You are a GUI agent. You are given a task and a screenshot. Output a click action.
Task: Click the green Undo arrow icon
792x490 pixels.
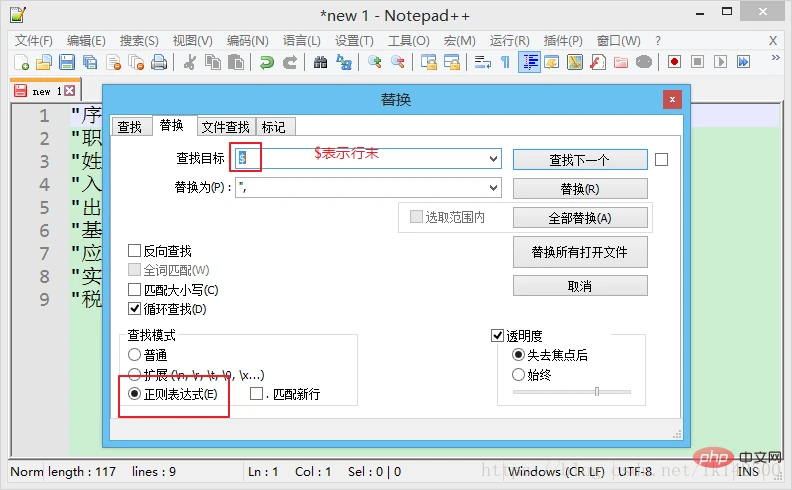click(x=267, y=62)
